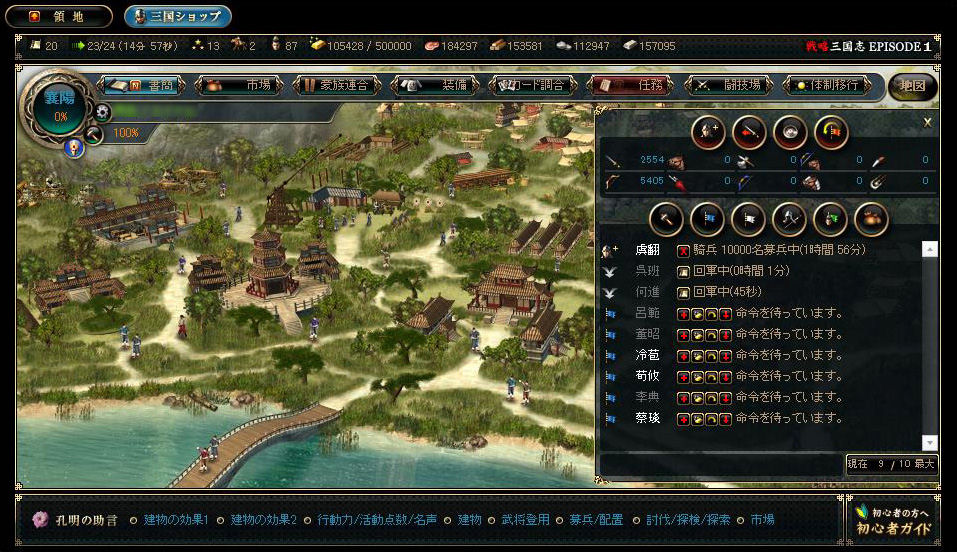The image size is (957, 552).
Task: Click the gear settings icon beside 襄陽
Action: click(102, 112)
